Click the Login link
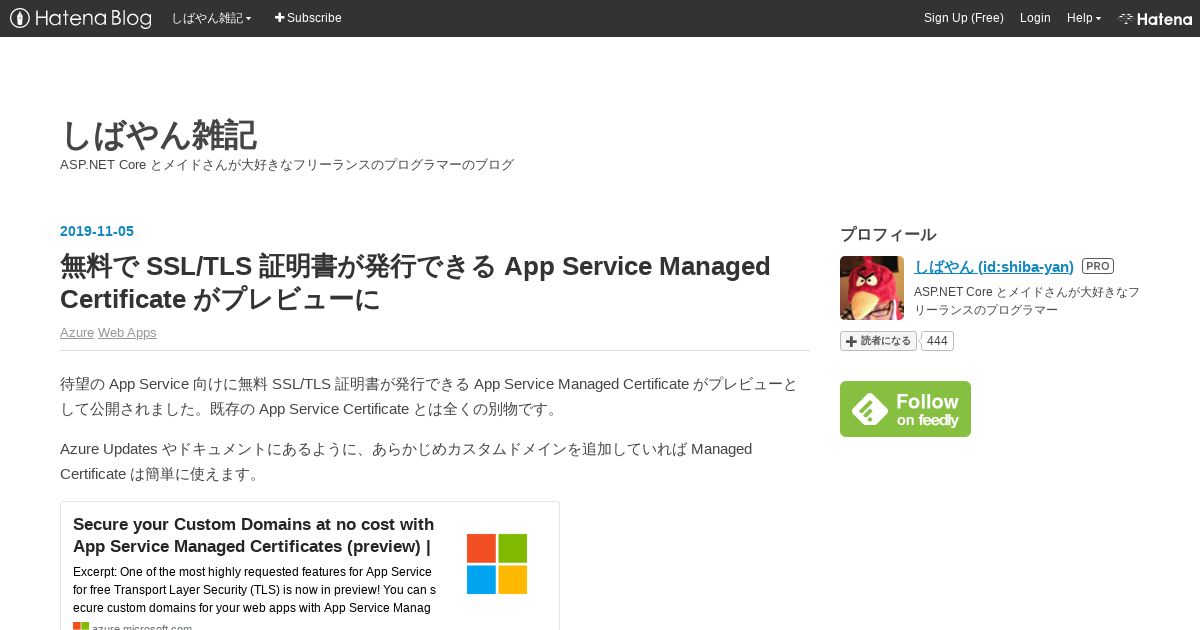Viewport: 1200px width, 630px height. (x=1035, y=18)
